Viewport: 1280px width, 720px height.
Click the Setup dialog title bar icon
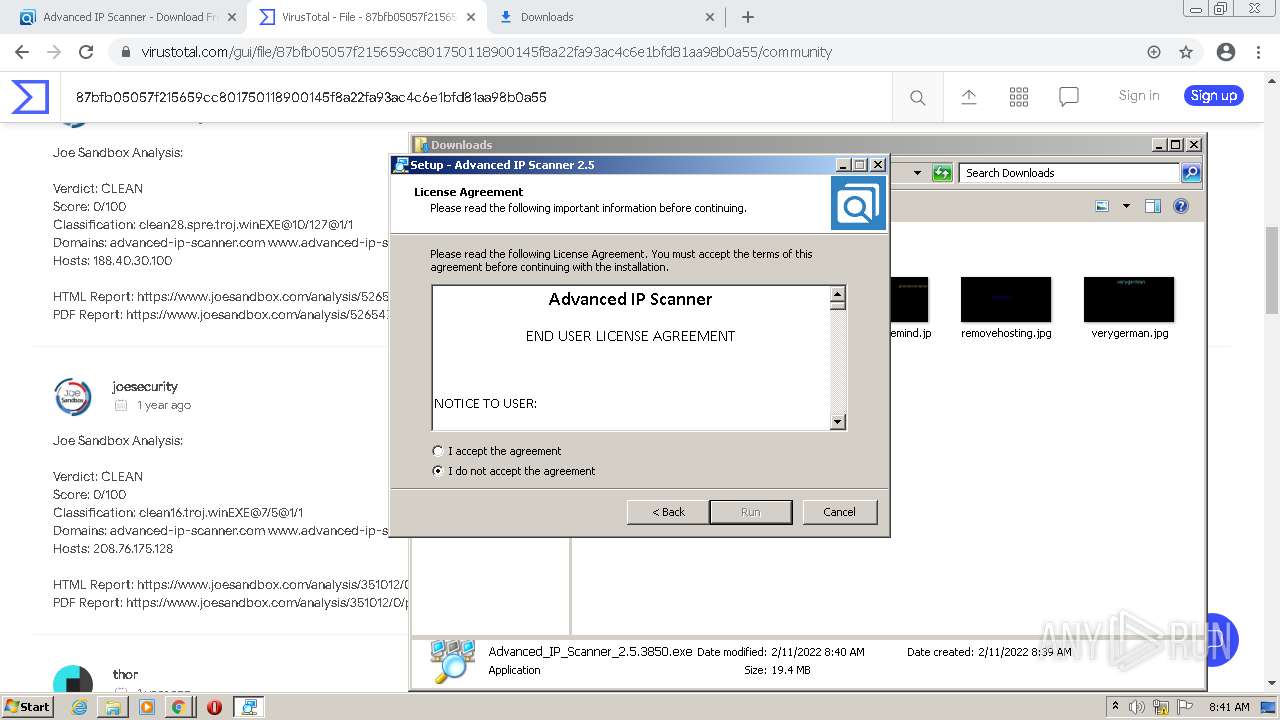pyautogui.click(x=401, y=165)
